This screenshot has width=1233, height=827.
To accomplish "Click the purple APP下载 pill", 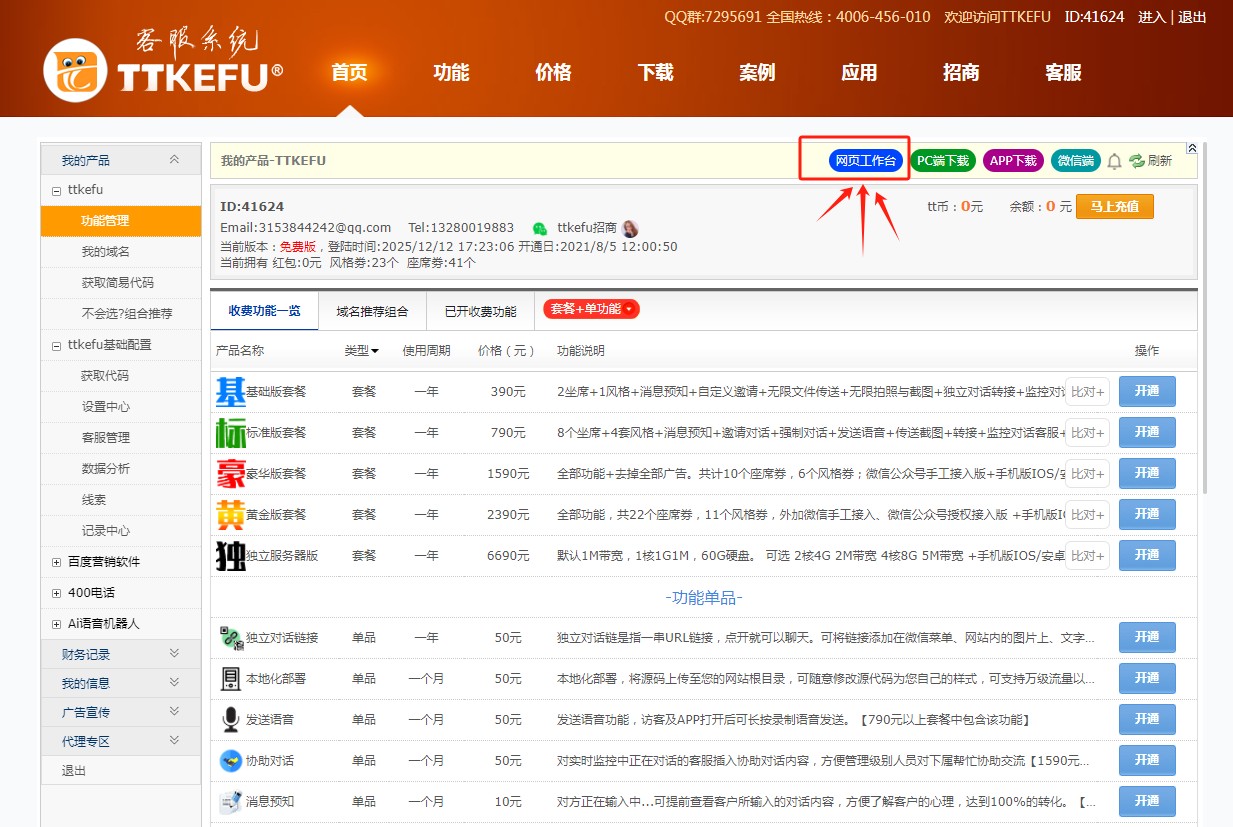I will (1012, 161).
